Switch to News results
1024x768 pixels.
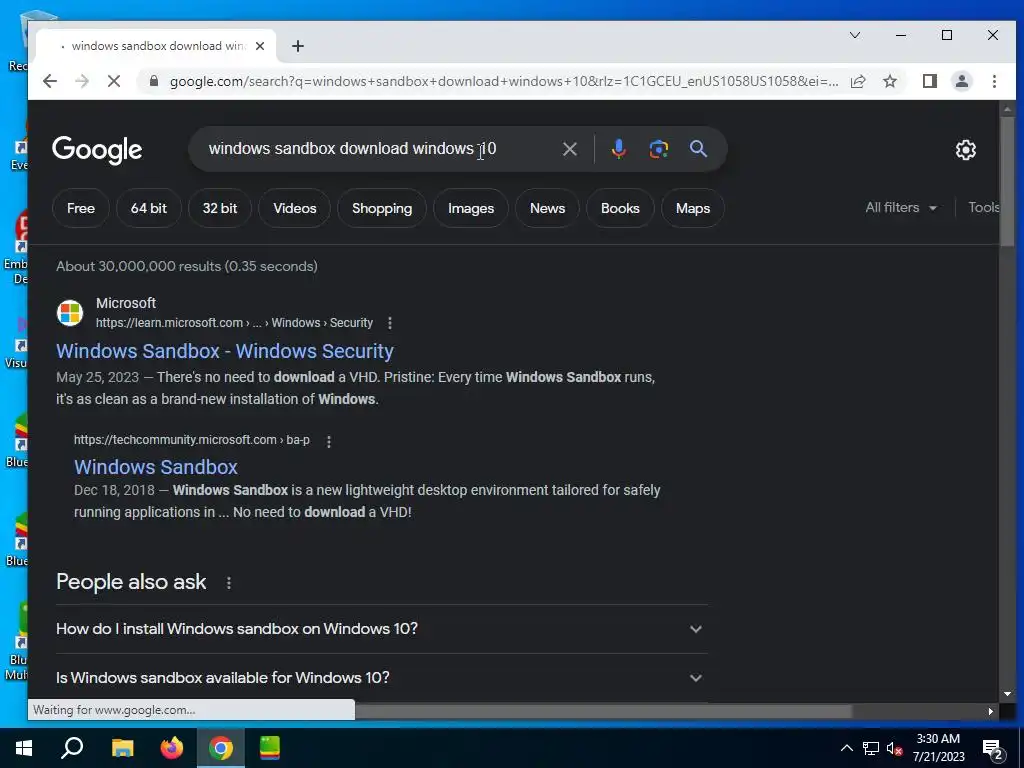point(547,208)
